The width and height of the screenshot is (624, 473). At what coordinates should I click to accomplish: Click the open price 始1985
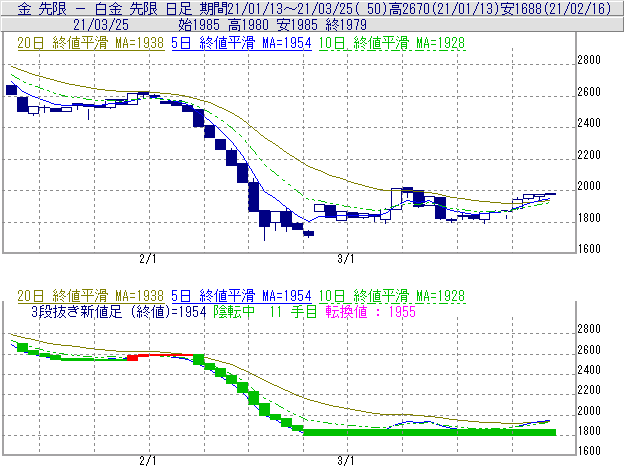[x=199, y=25]
